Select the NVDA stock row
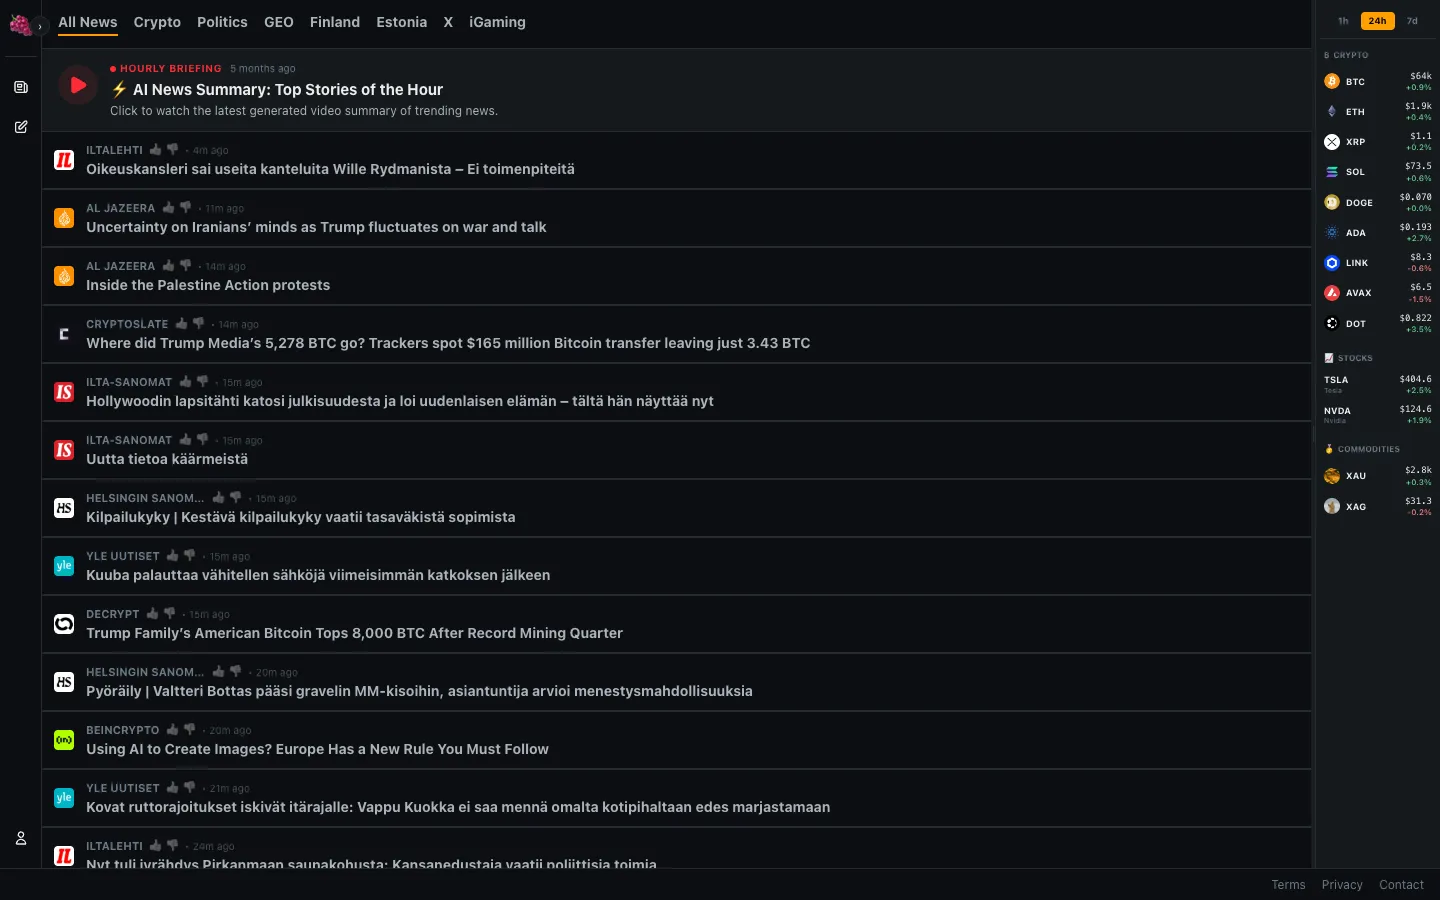This screenshot has width=1440, height=900. click(x=1378, y=414)
